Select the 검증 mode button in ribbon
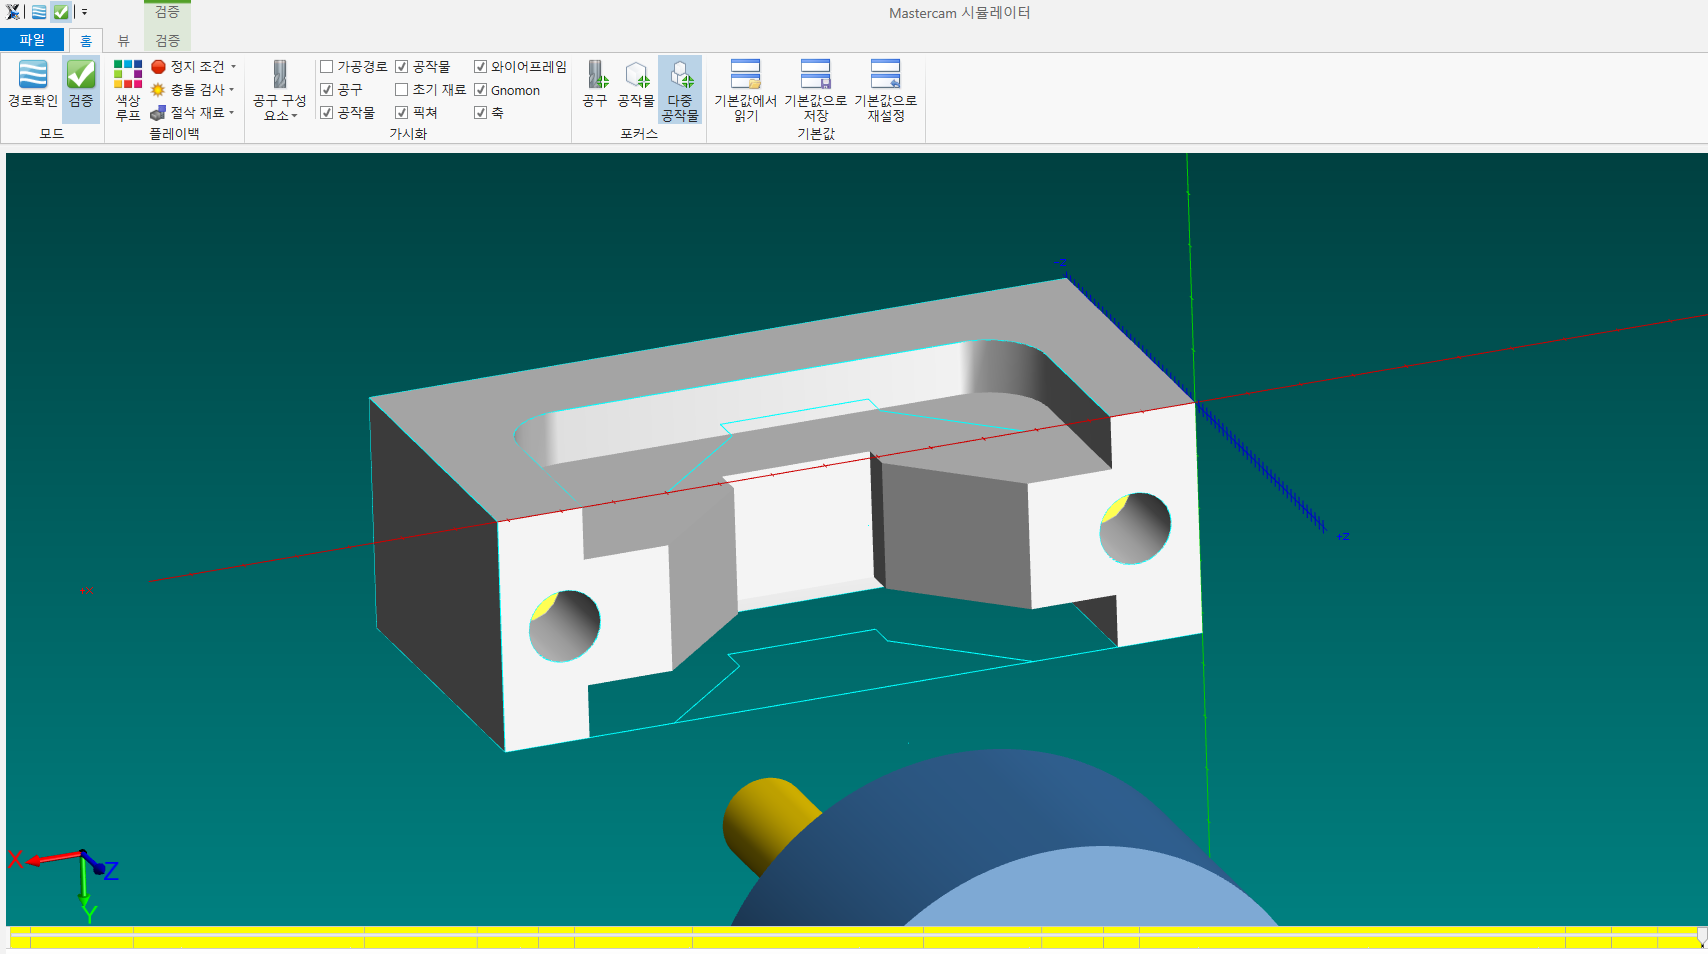This screenshot has width=1708, height=954. pos(81,89)
